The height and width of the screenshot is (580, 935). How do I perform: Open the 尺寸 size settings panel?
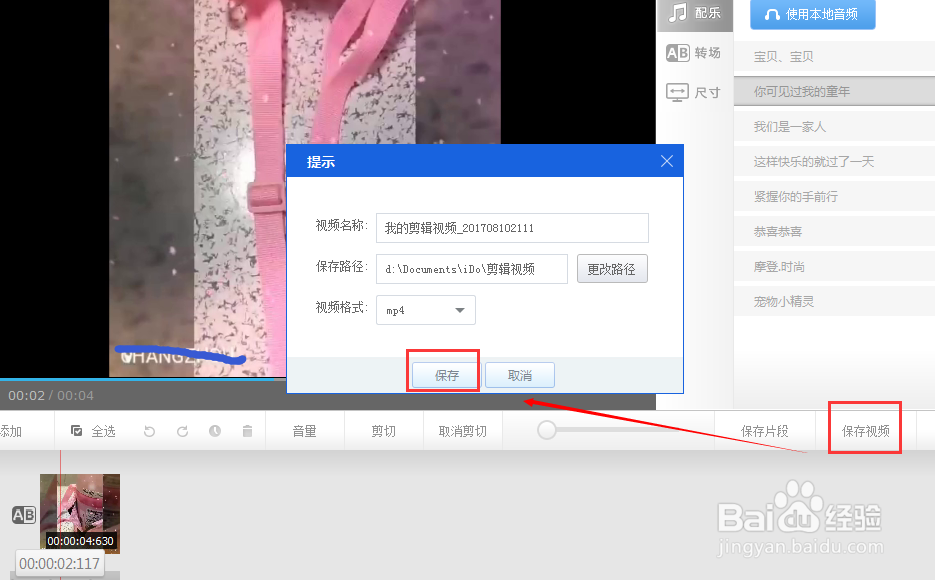click(x=694, y=91)
